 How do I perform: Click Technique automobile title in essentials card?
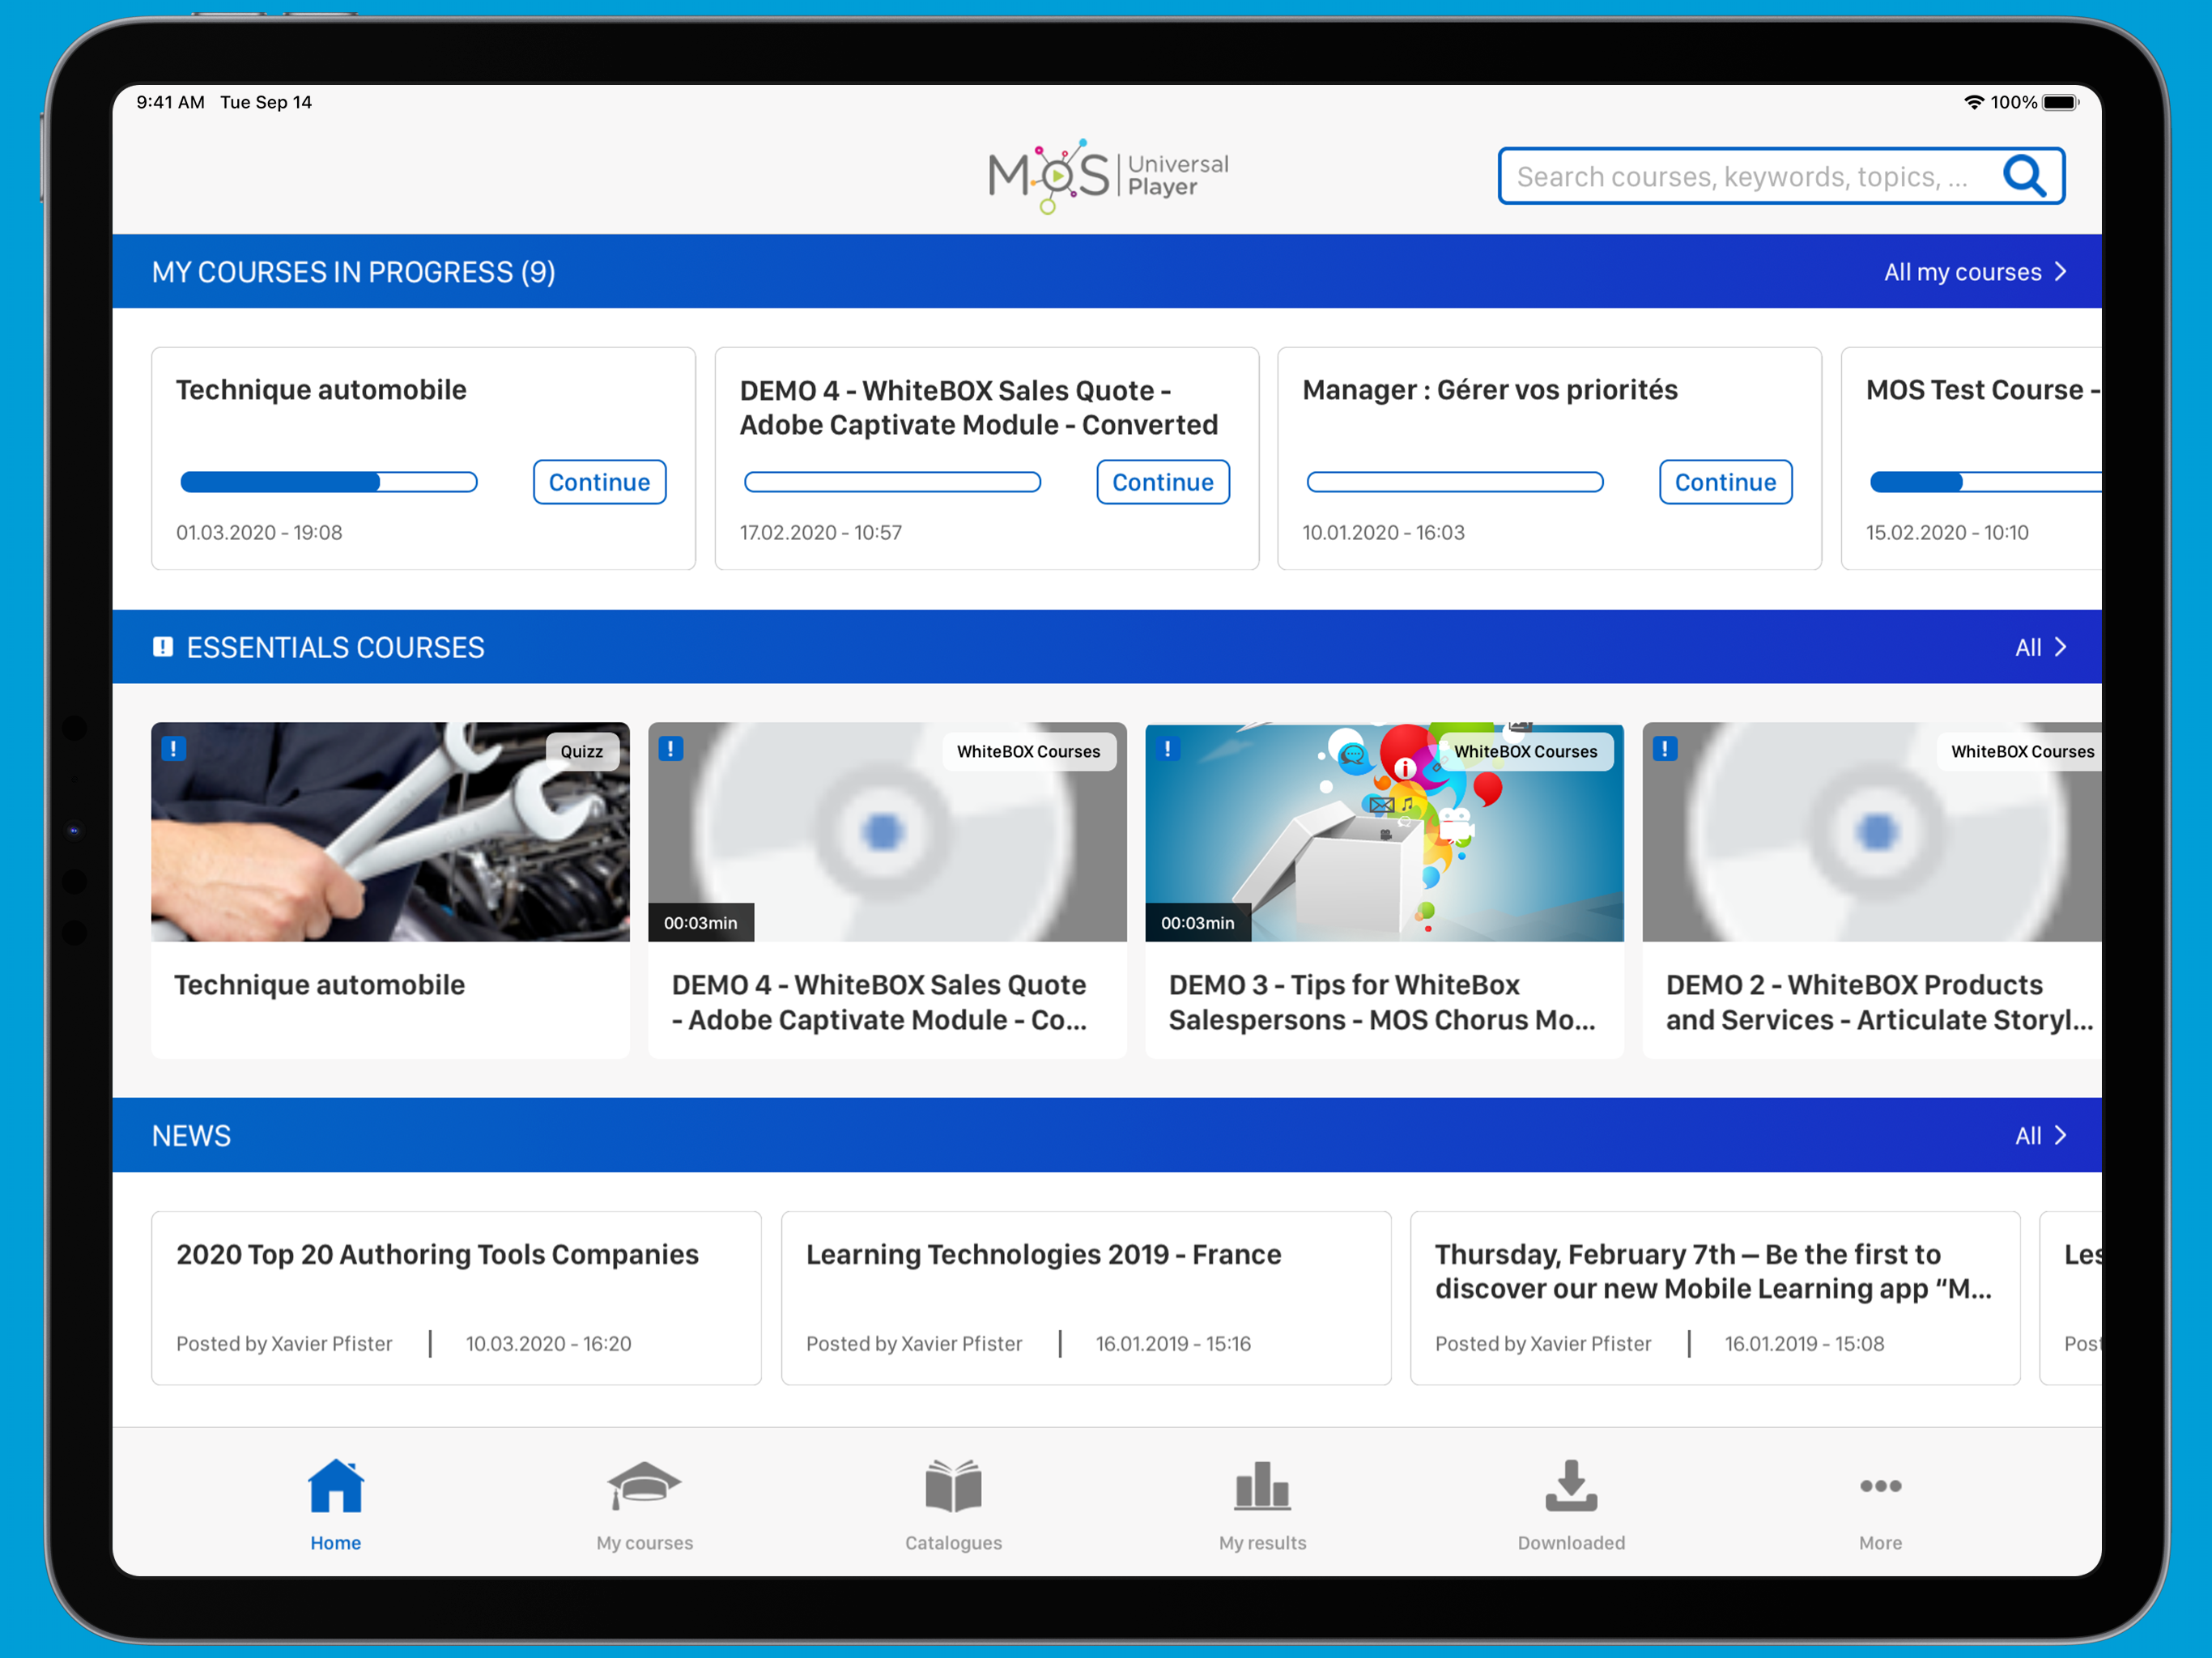coord(319,984)
